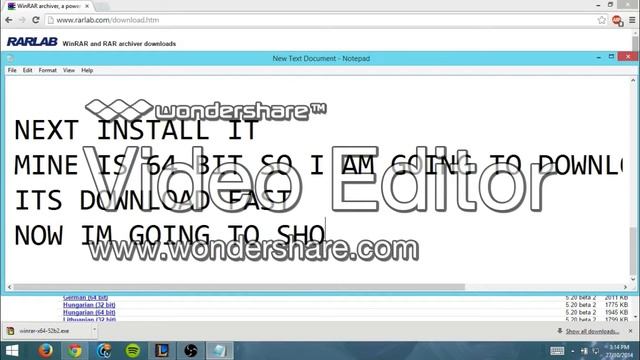Open Notepad Edit menu

coord(27,70)
